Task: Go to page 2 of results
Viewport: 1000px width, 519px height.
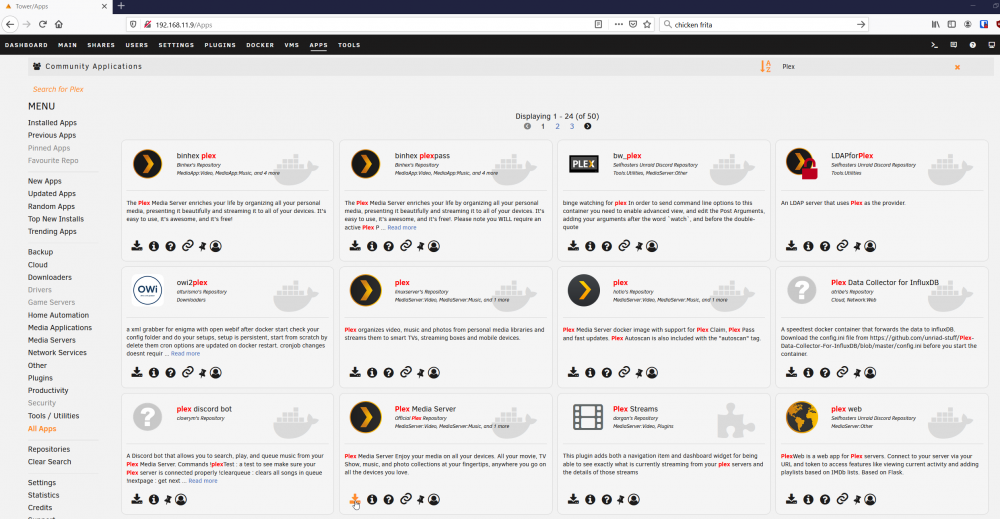Action: 557,126
